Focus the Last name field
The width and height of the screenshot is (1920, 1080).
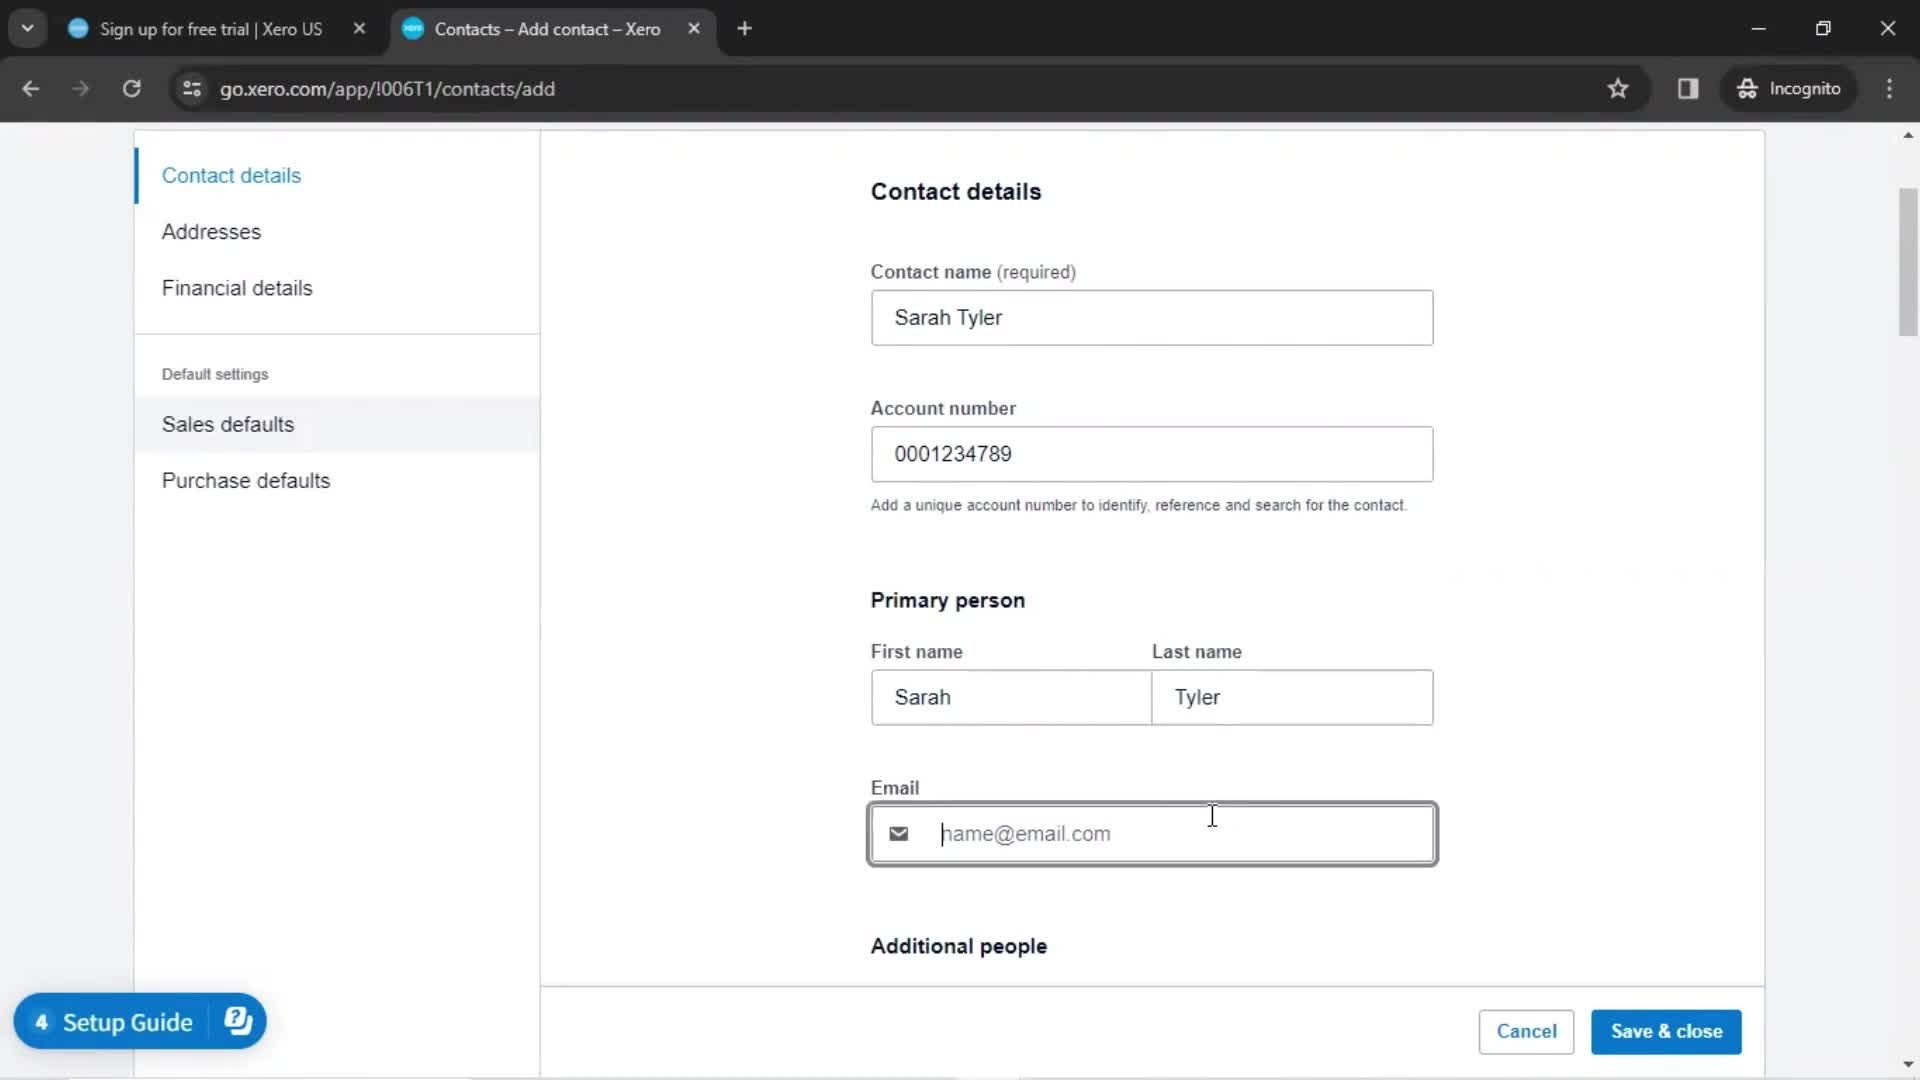(1292, 698)
